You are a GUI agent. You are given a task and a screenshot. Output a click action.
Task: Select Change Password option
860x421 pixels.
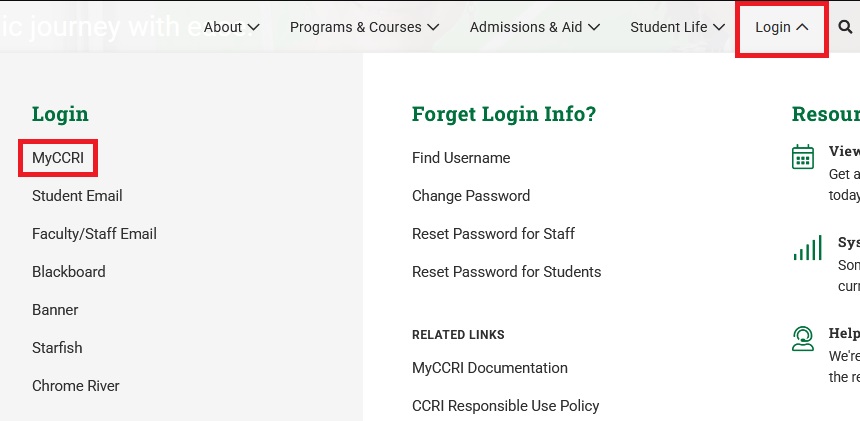pyautogui.click(x=471, y=196)
